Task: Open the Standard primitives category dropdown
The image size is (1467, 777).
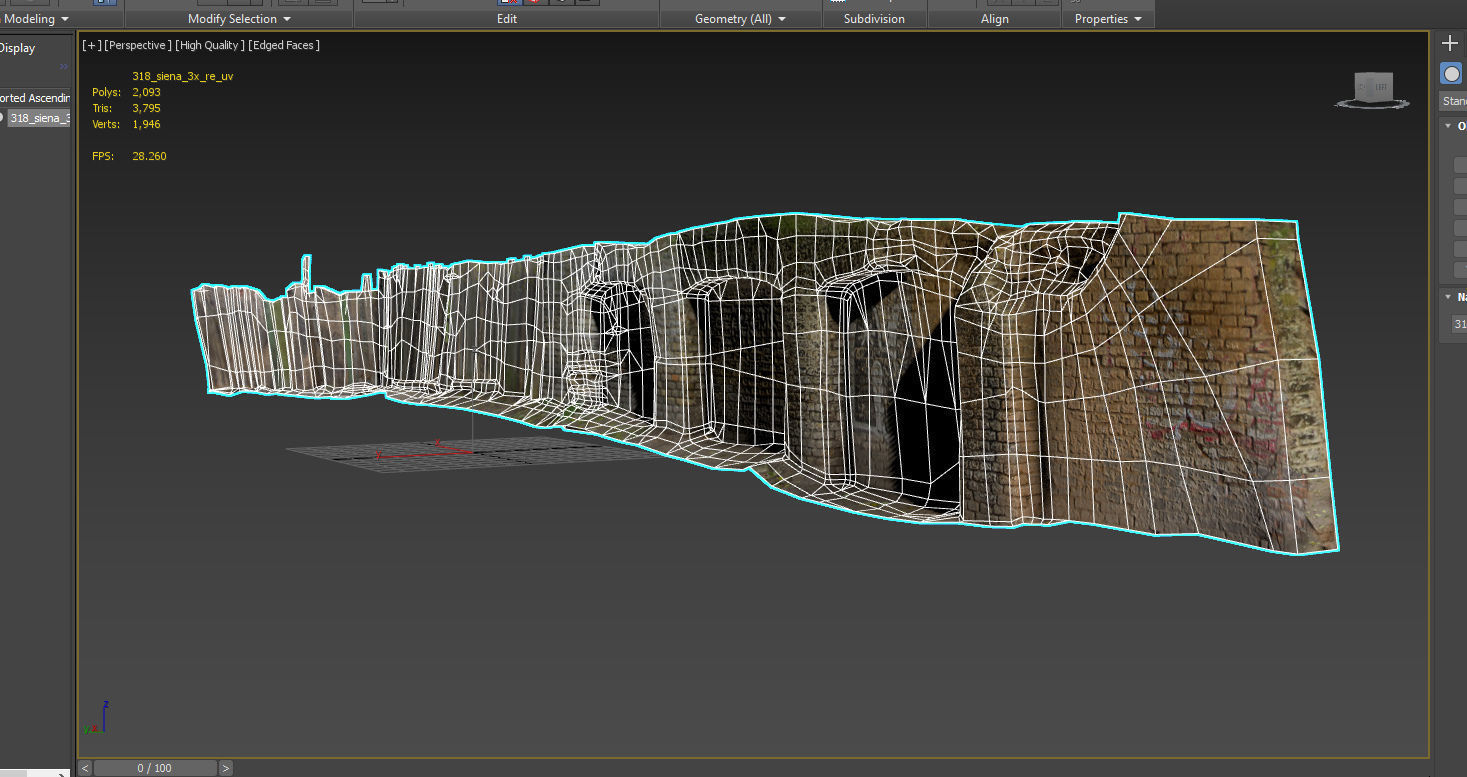Action: (x=1453, y=101)
